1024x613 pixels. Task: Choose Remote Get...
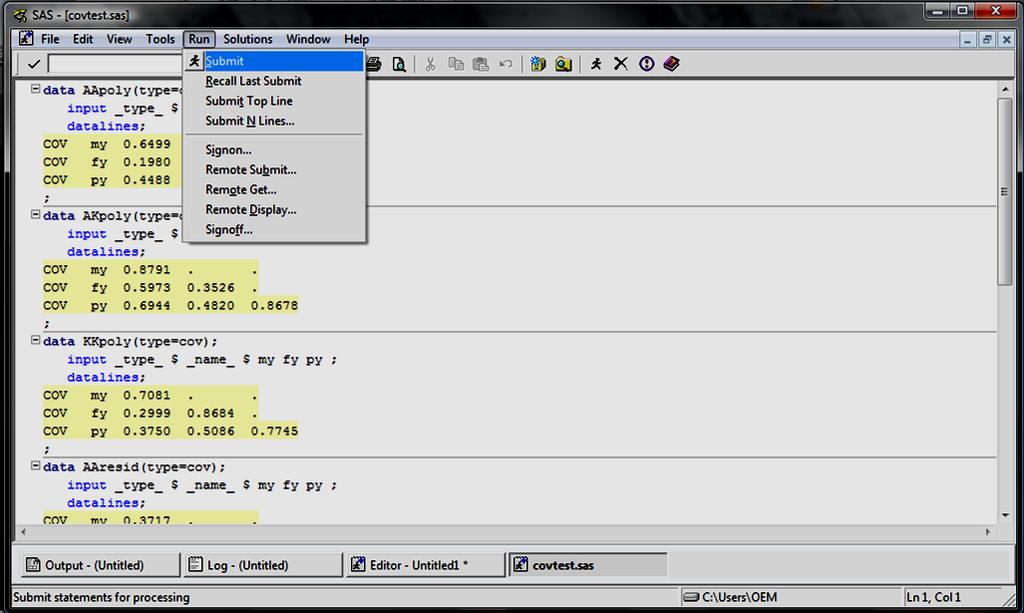click(274, 189)
